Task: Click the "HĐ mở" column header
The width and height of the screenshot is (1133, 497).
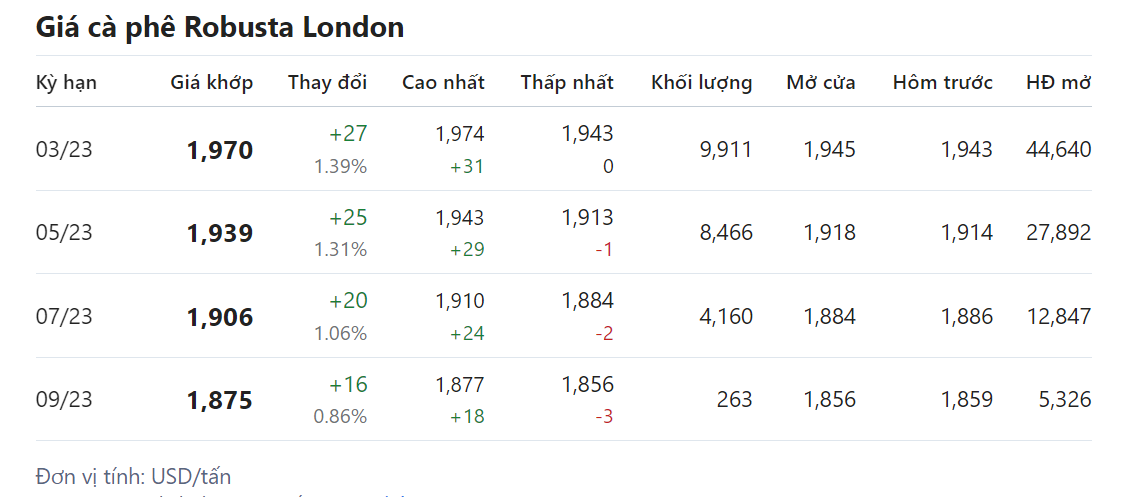Action: pyautogui.click(x=1058, y=82)
